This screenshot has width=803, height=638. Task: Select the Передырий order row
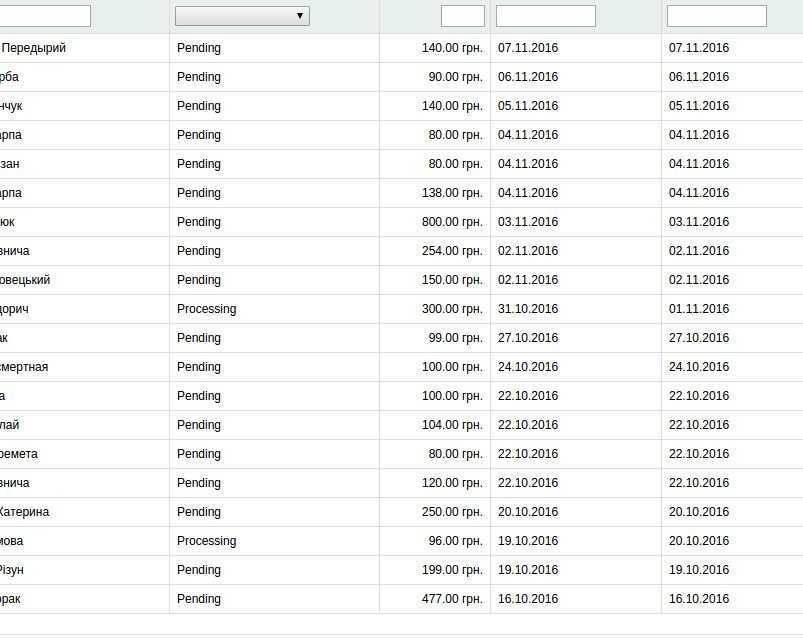(x=402, y=48)
